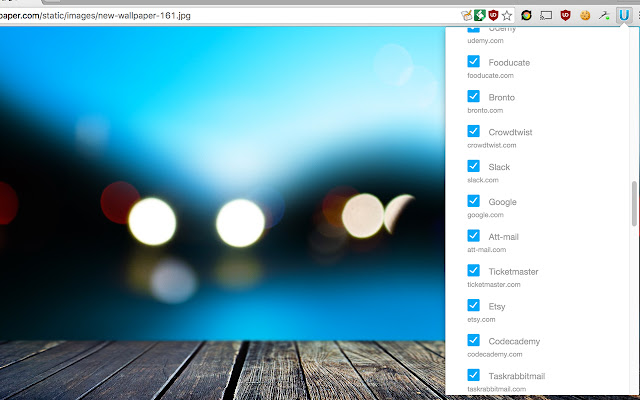The height and width of the screenshot is (400, 640).
Task: Uncheck the Ticketmaster checkbox
Action: pyautogui.click(x=473, y=270)
